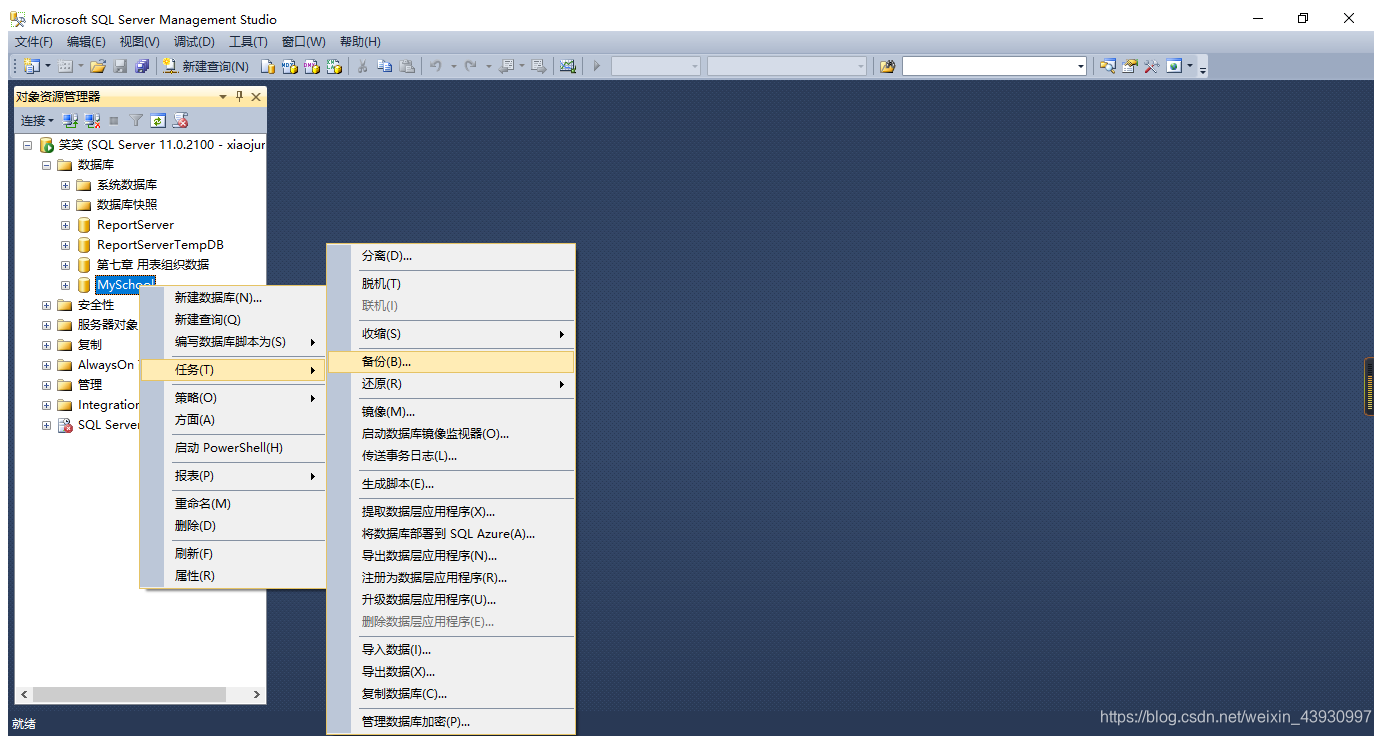Select 镜像(M)... menu item

(451, 412)
